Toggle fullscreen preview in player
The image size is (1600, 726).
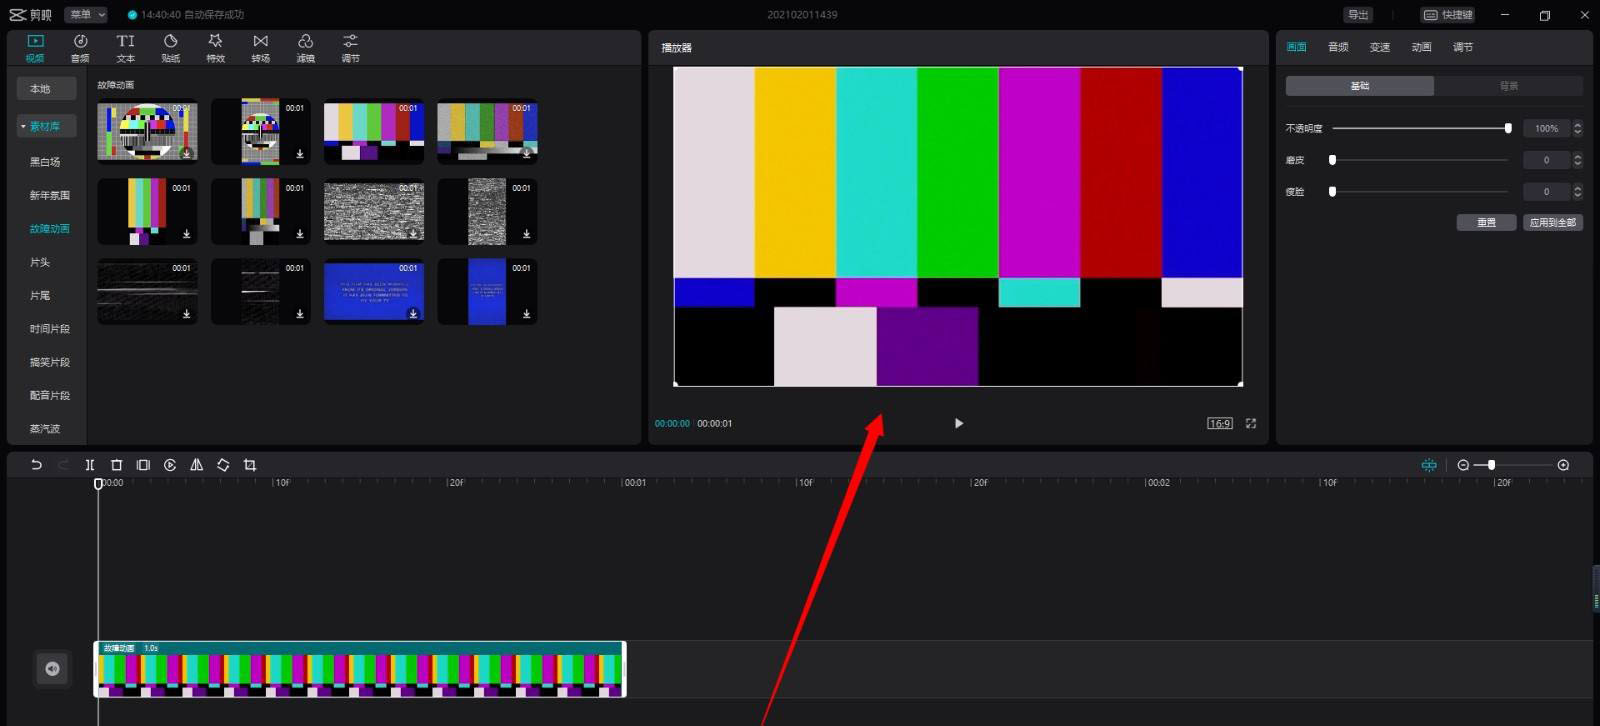pyautogui.click(x=1250, y=424)
